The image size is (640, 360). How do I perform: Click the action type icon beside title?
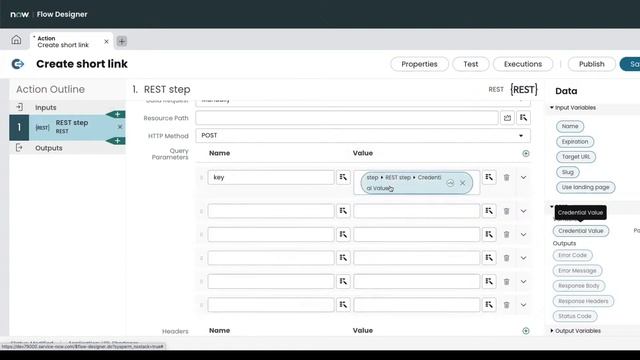click(x=18, y=64)
